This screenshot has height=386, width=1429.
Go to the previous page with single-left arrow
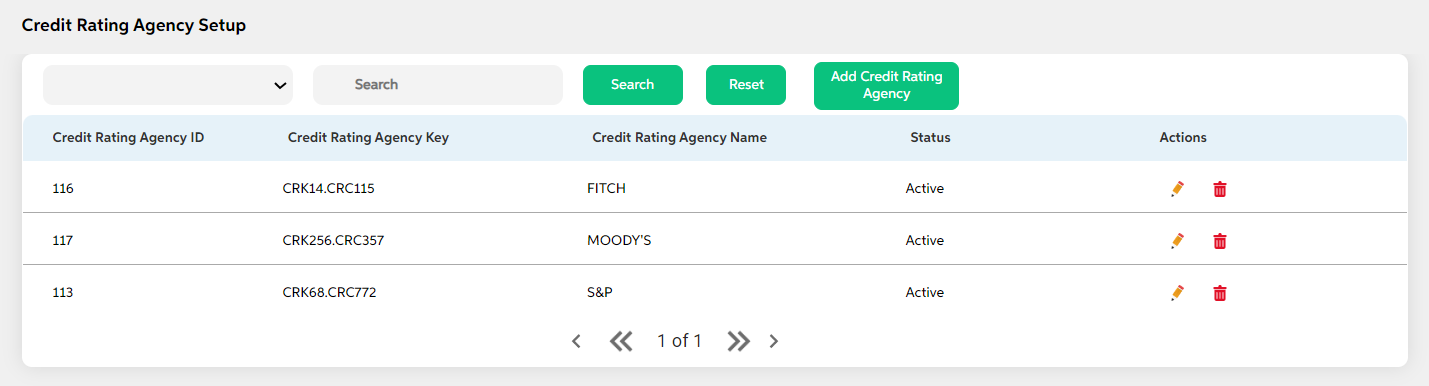click(x=576, y=341)
